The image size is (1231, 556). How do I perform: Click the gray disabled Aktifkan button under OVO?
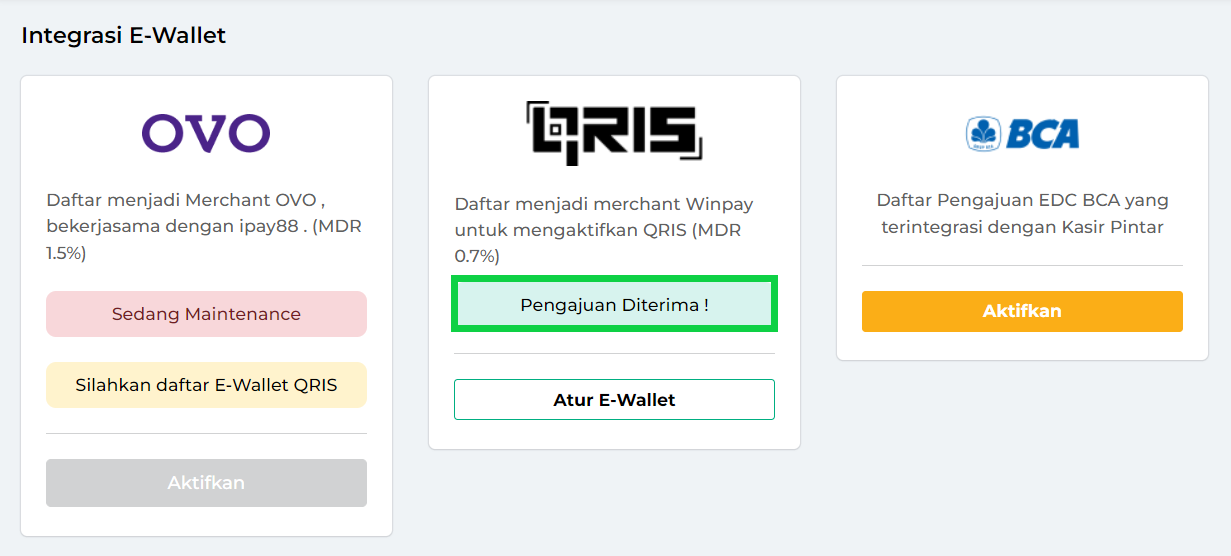(206, 483)
